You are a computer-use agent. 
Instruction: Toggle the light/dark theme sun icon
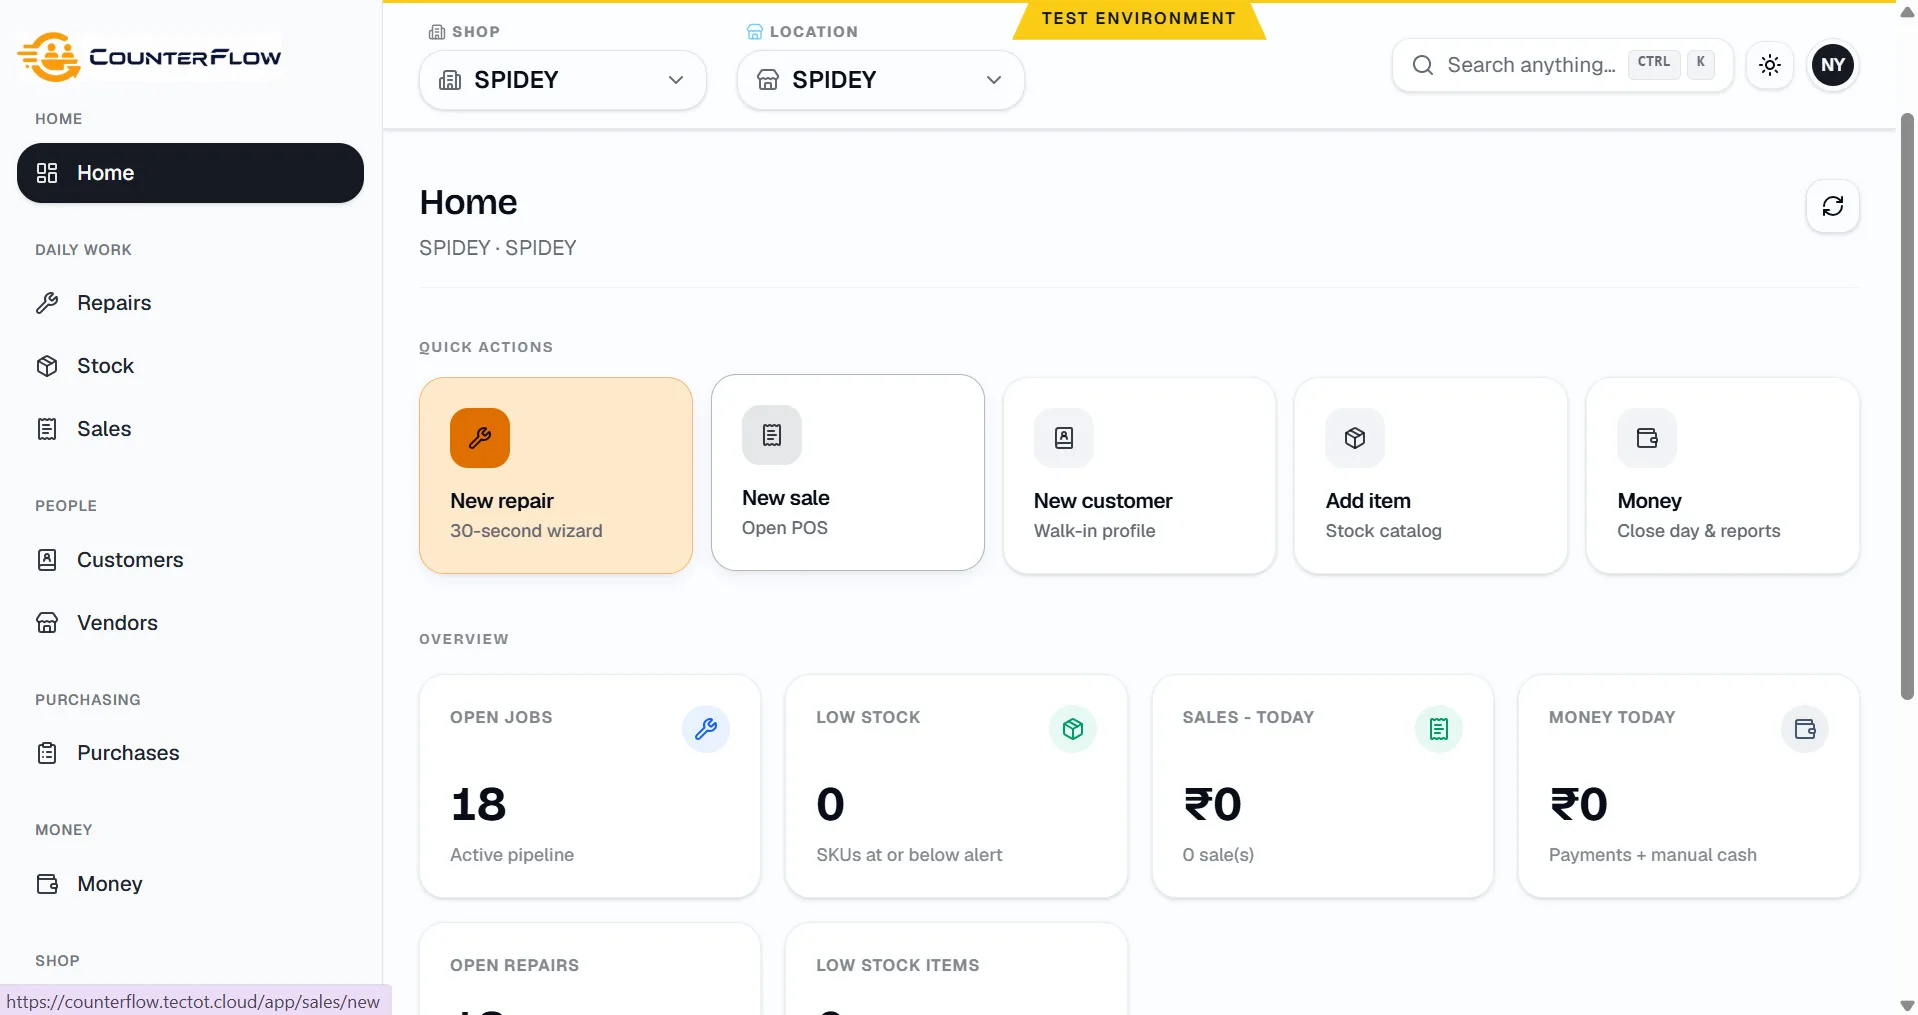point(1770,65)
